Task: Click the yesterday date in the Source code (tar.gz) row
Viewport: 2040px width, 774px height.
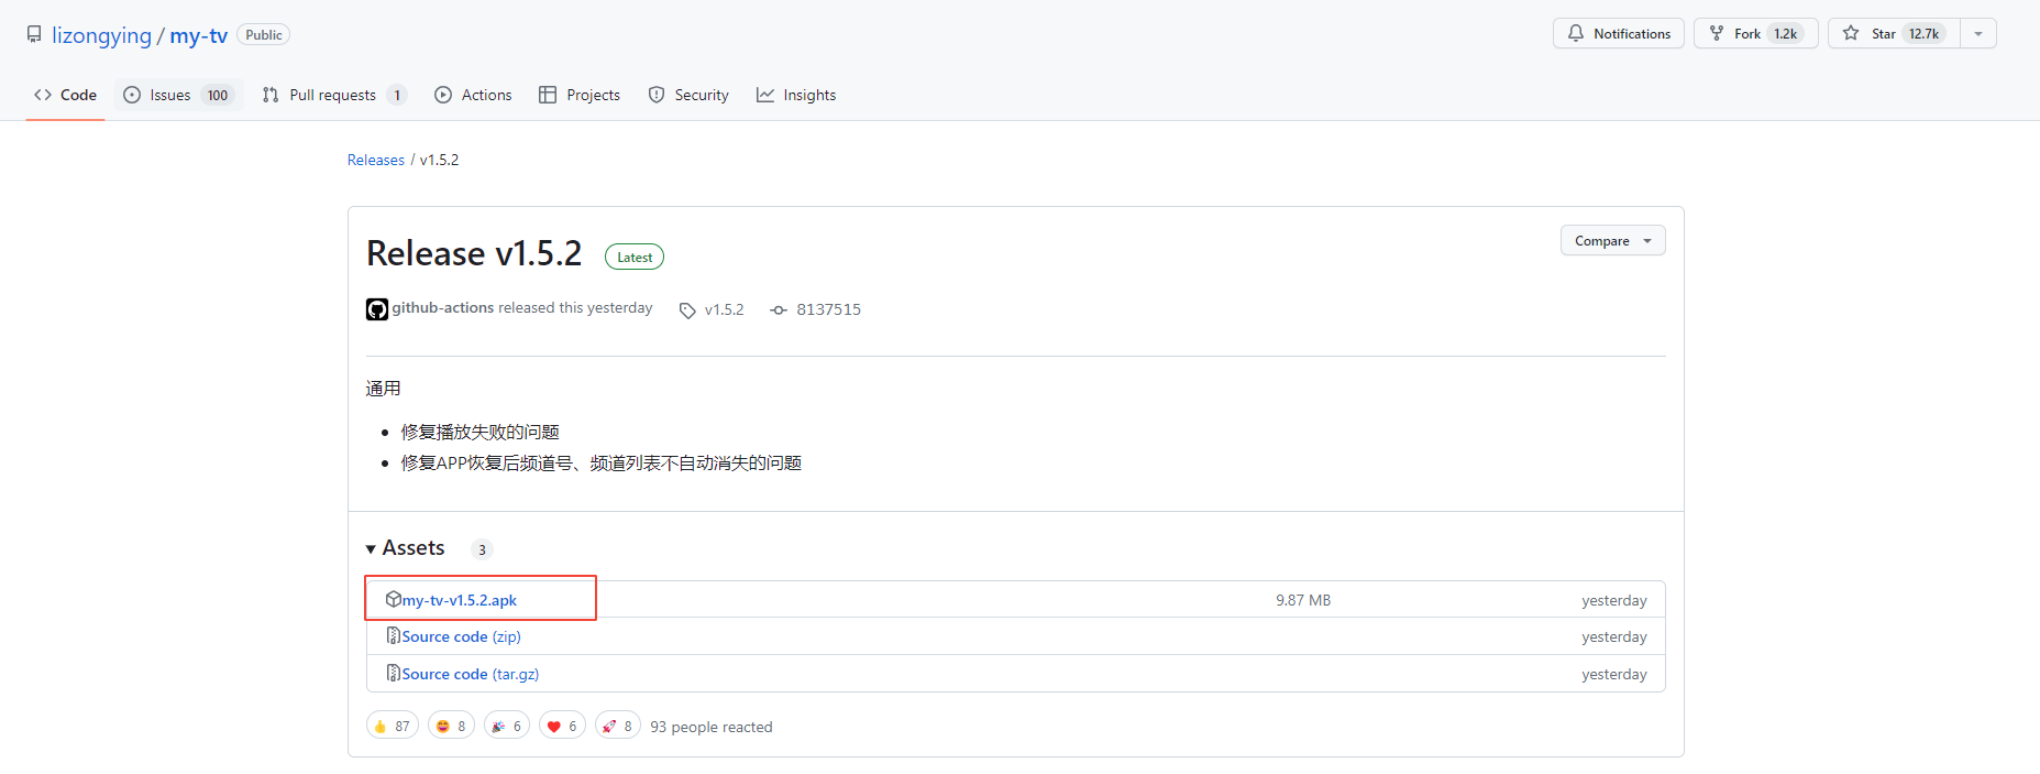Action: (1614, 674)
